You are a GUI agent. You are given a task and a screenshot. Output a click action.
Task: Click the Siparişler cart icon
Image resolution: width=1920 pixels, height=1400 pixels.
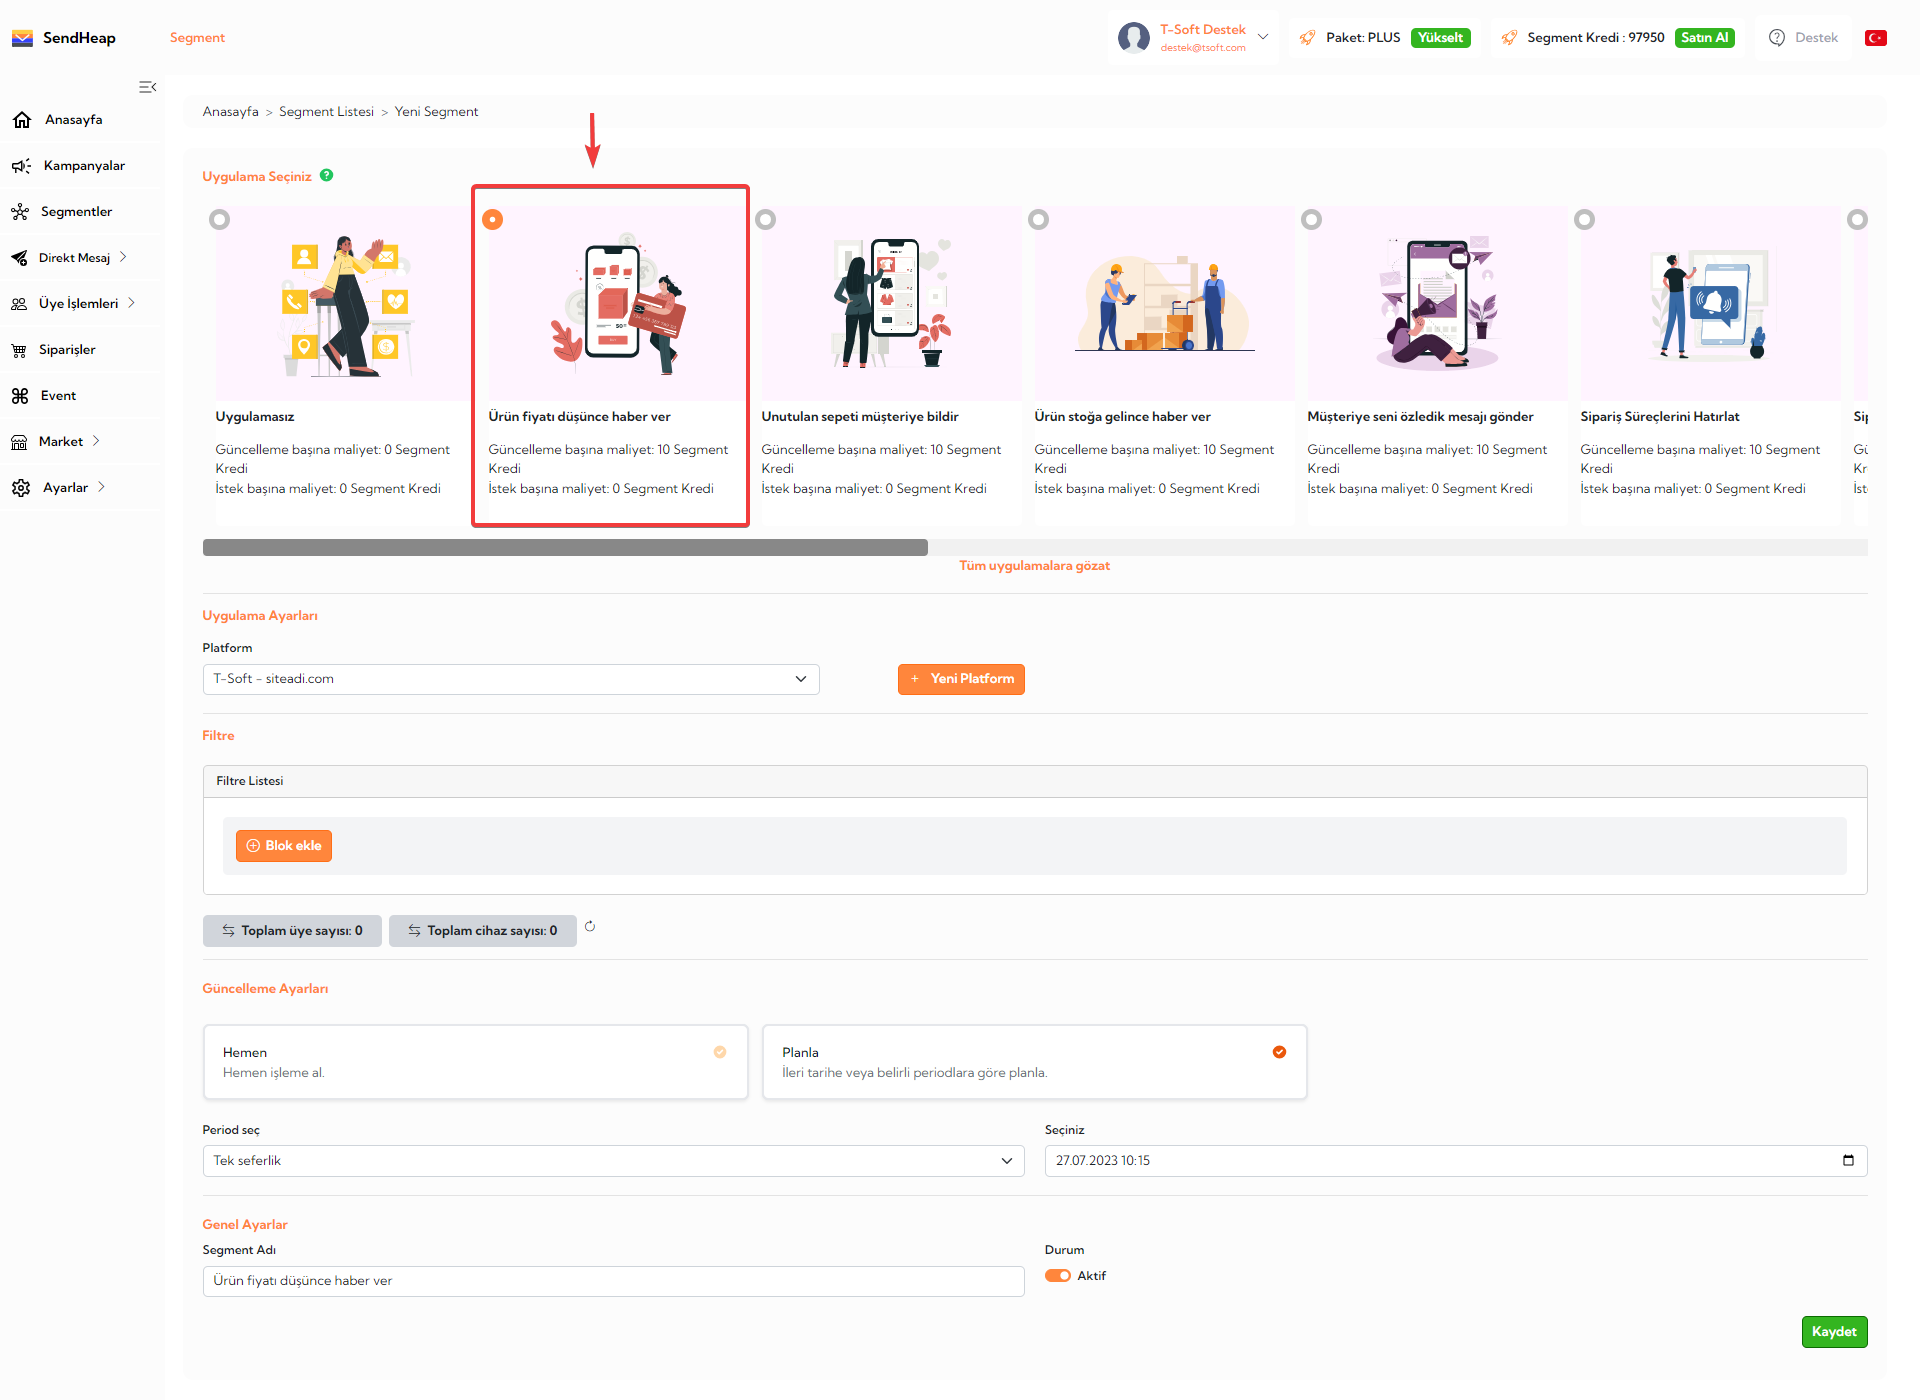coord(19,350)
